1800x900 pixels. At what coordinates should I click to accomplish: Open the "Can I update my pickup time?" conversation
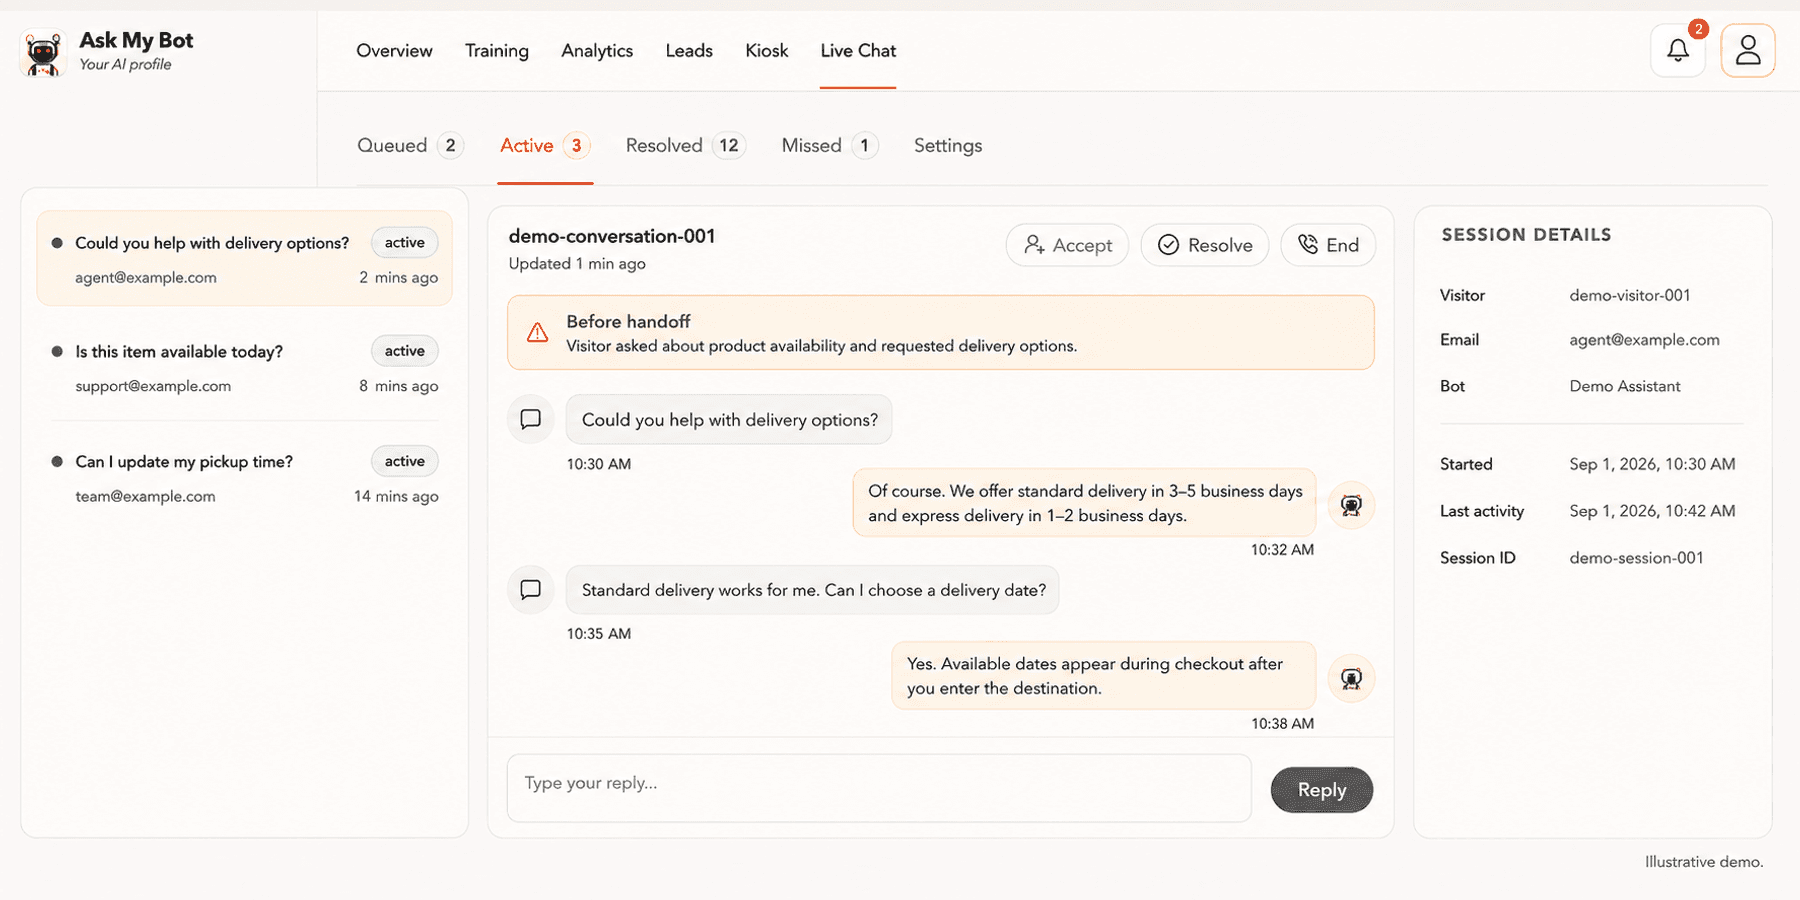point(244,478)
